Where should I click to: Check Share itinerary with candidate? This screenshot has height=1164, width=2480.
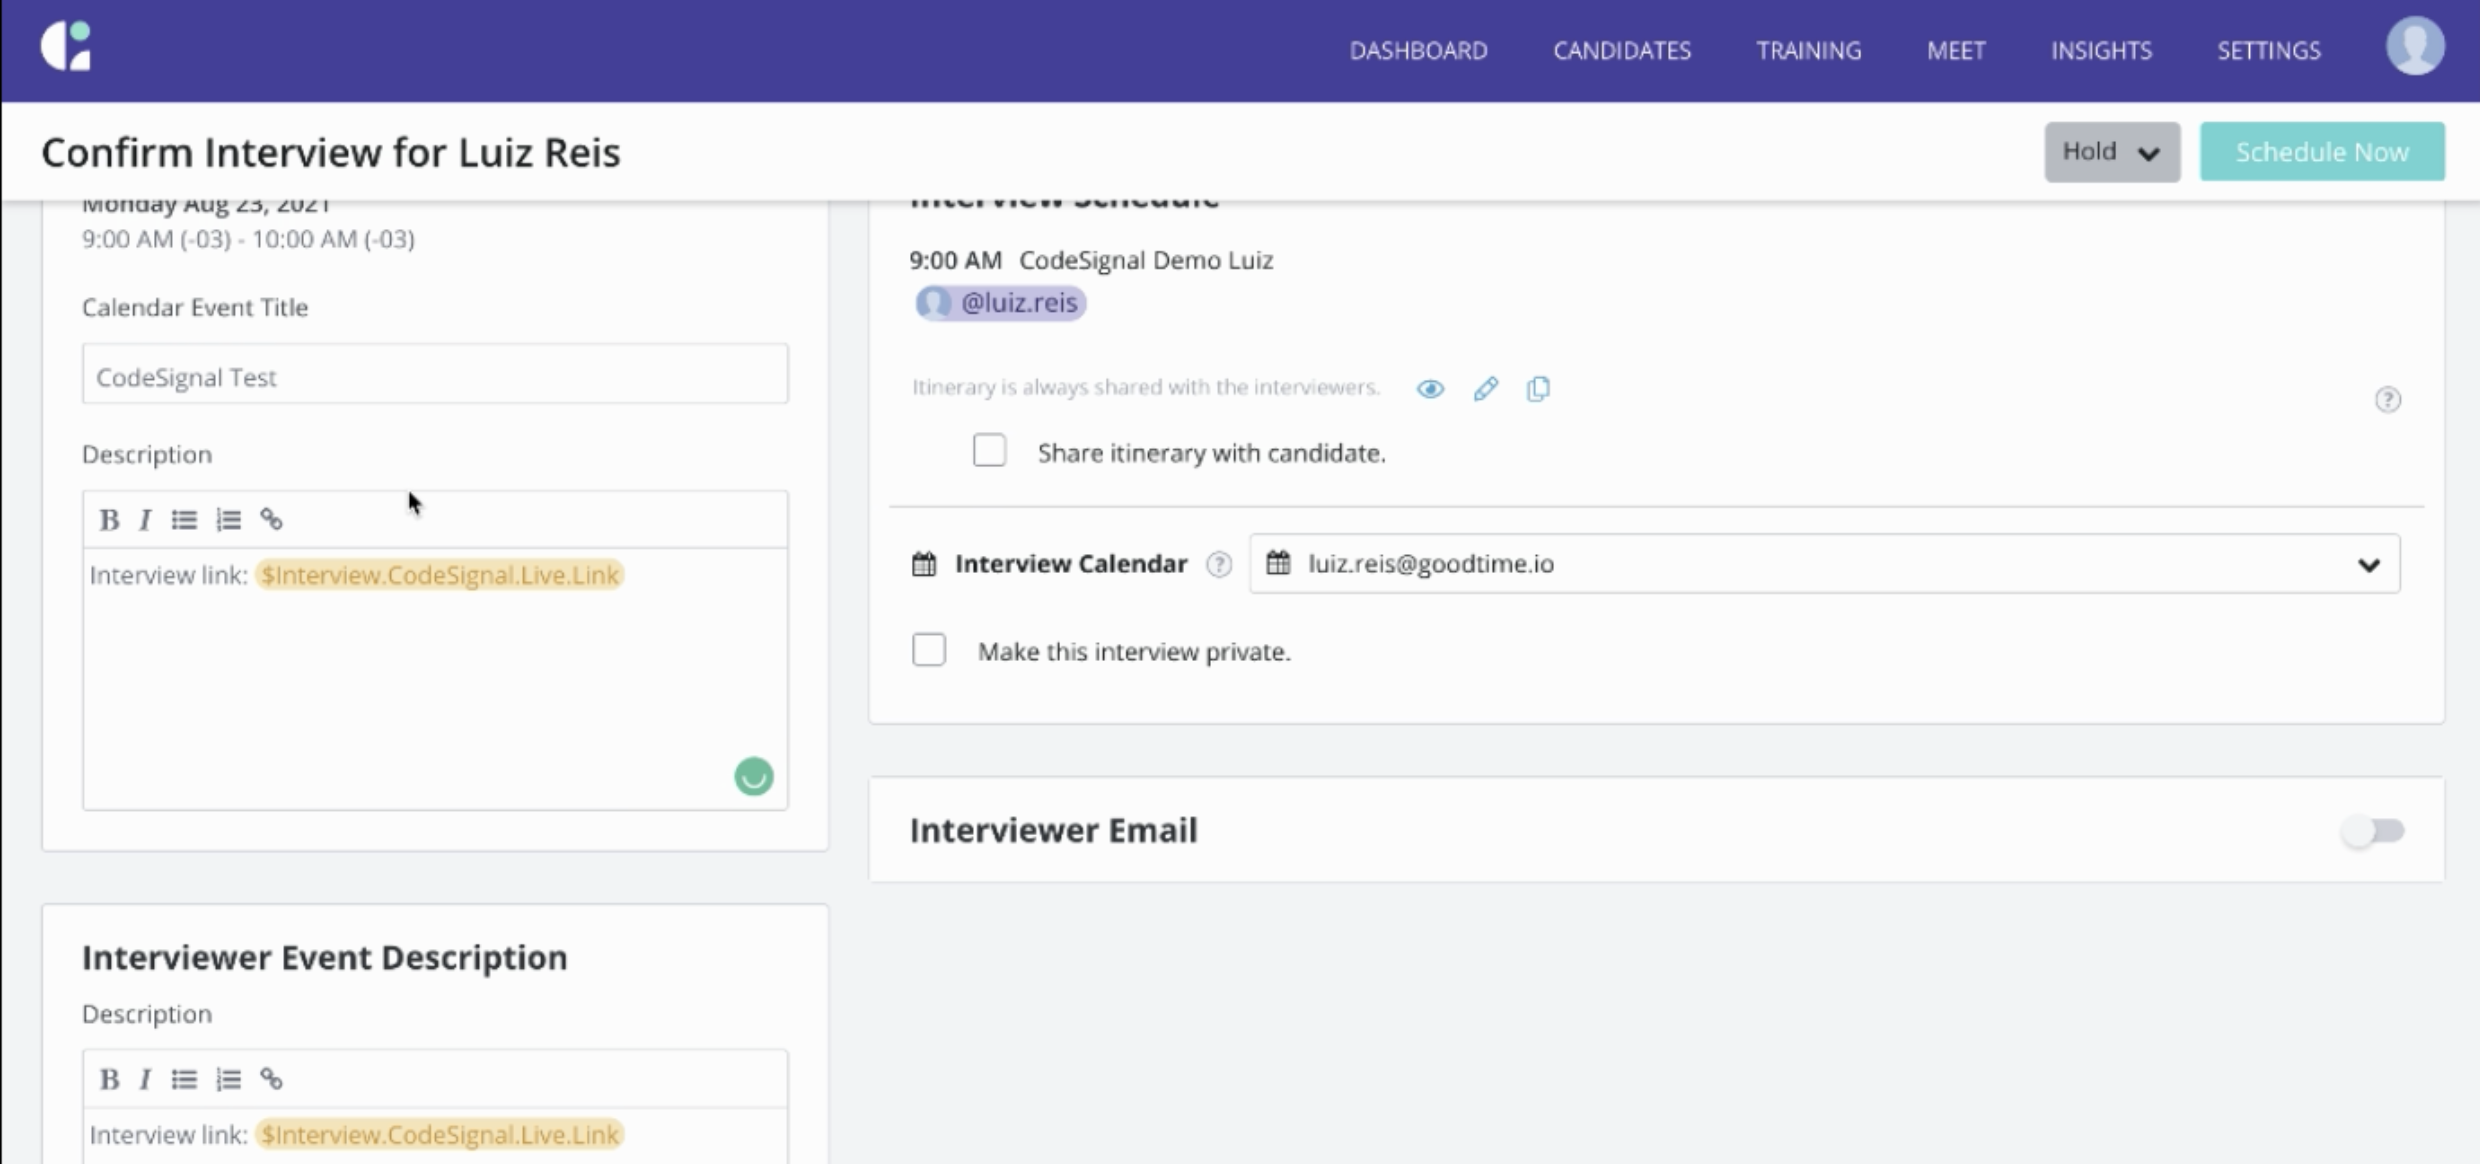[988, 450]
